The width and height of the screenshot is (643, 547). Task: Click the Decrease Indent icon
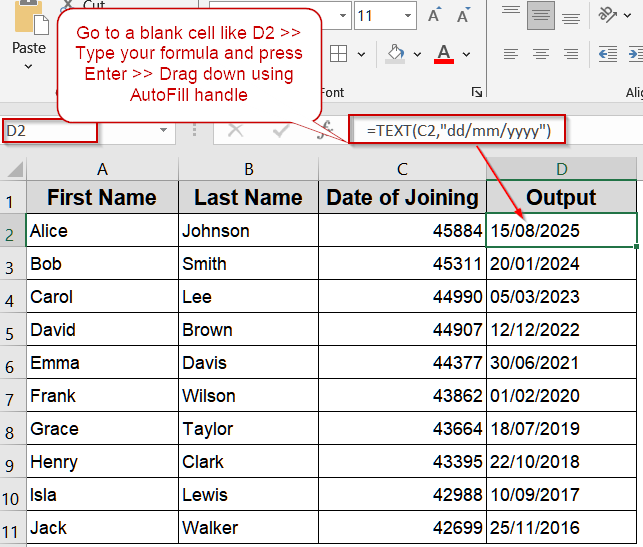point(607,54)
